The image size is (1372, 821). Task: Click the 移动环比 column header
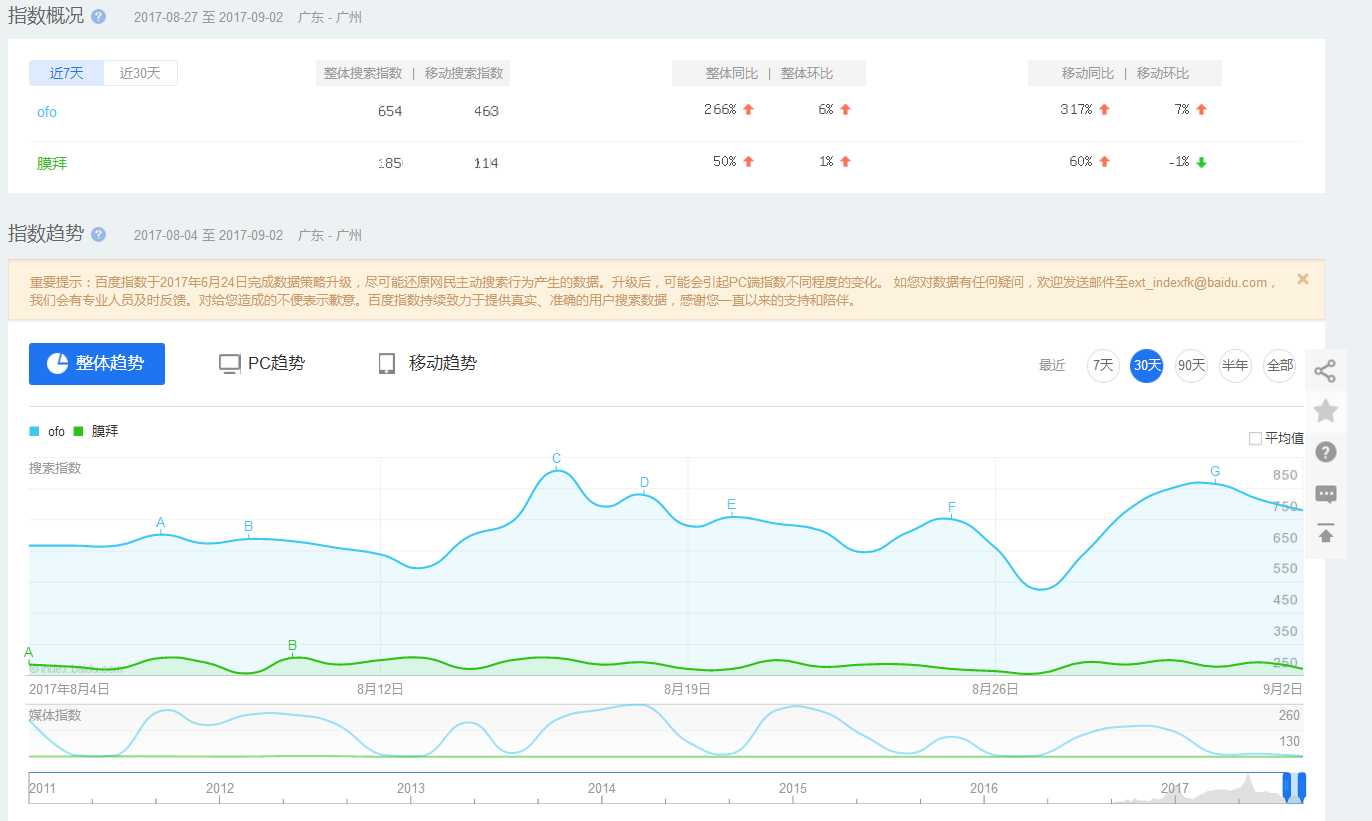(x=1163, y=74)
